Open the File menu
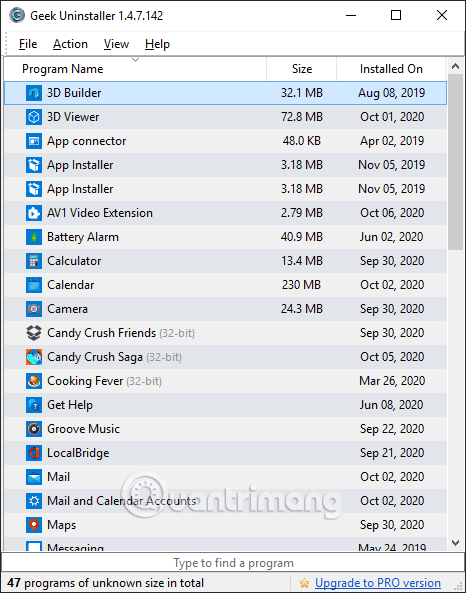This screenshot has width=466, height=593. (x=28, y=44)
